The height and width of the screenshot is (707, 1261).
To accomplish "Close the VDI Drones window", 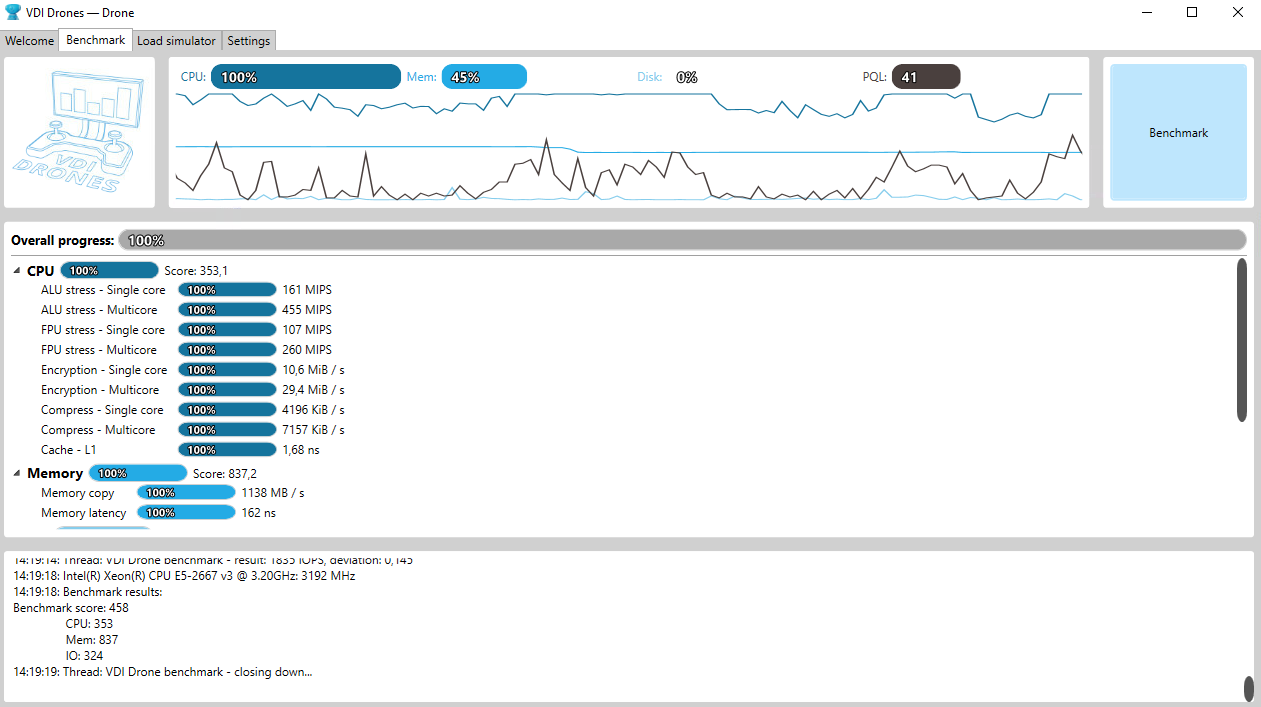I will (x=1238, y=12).
